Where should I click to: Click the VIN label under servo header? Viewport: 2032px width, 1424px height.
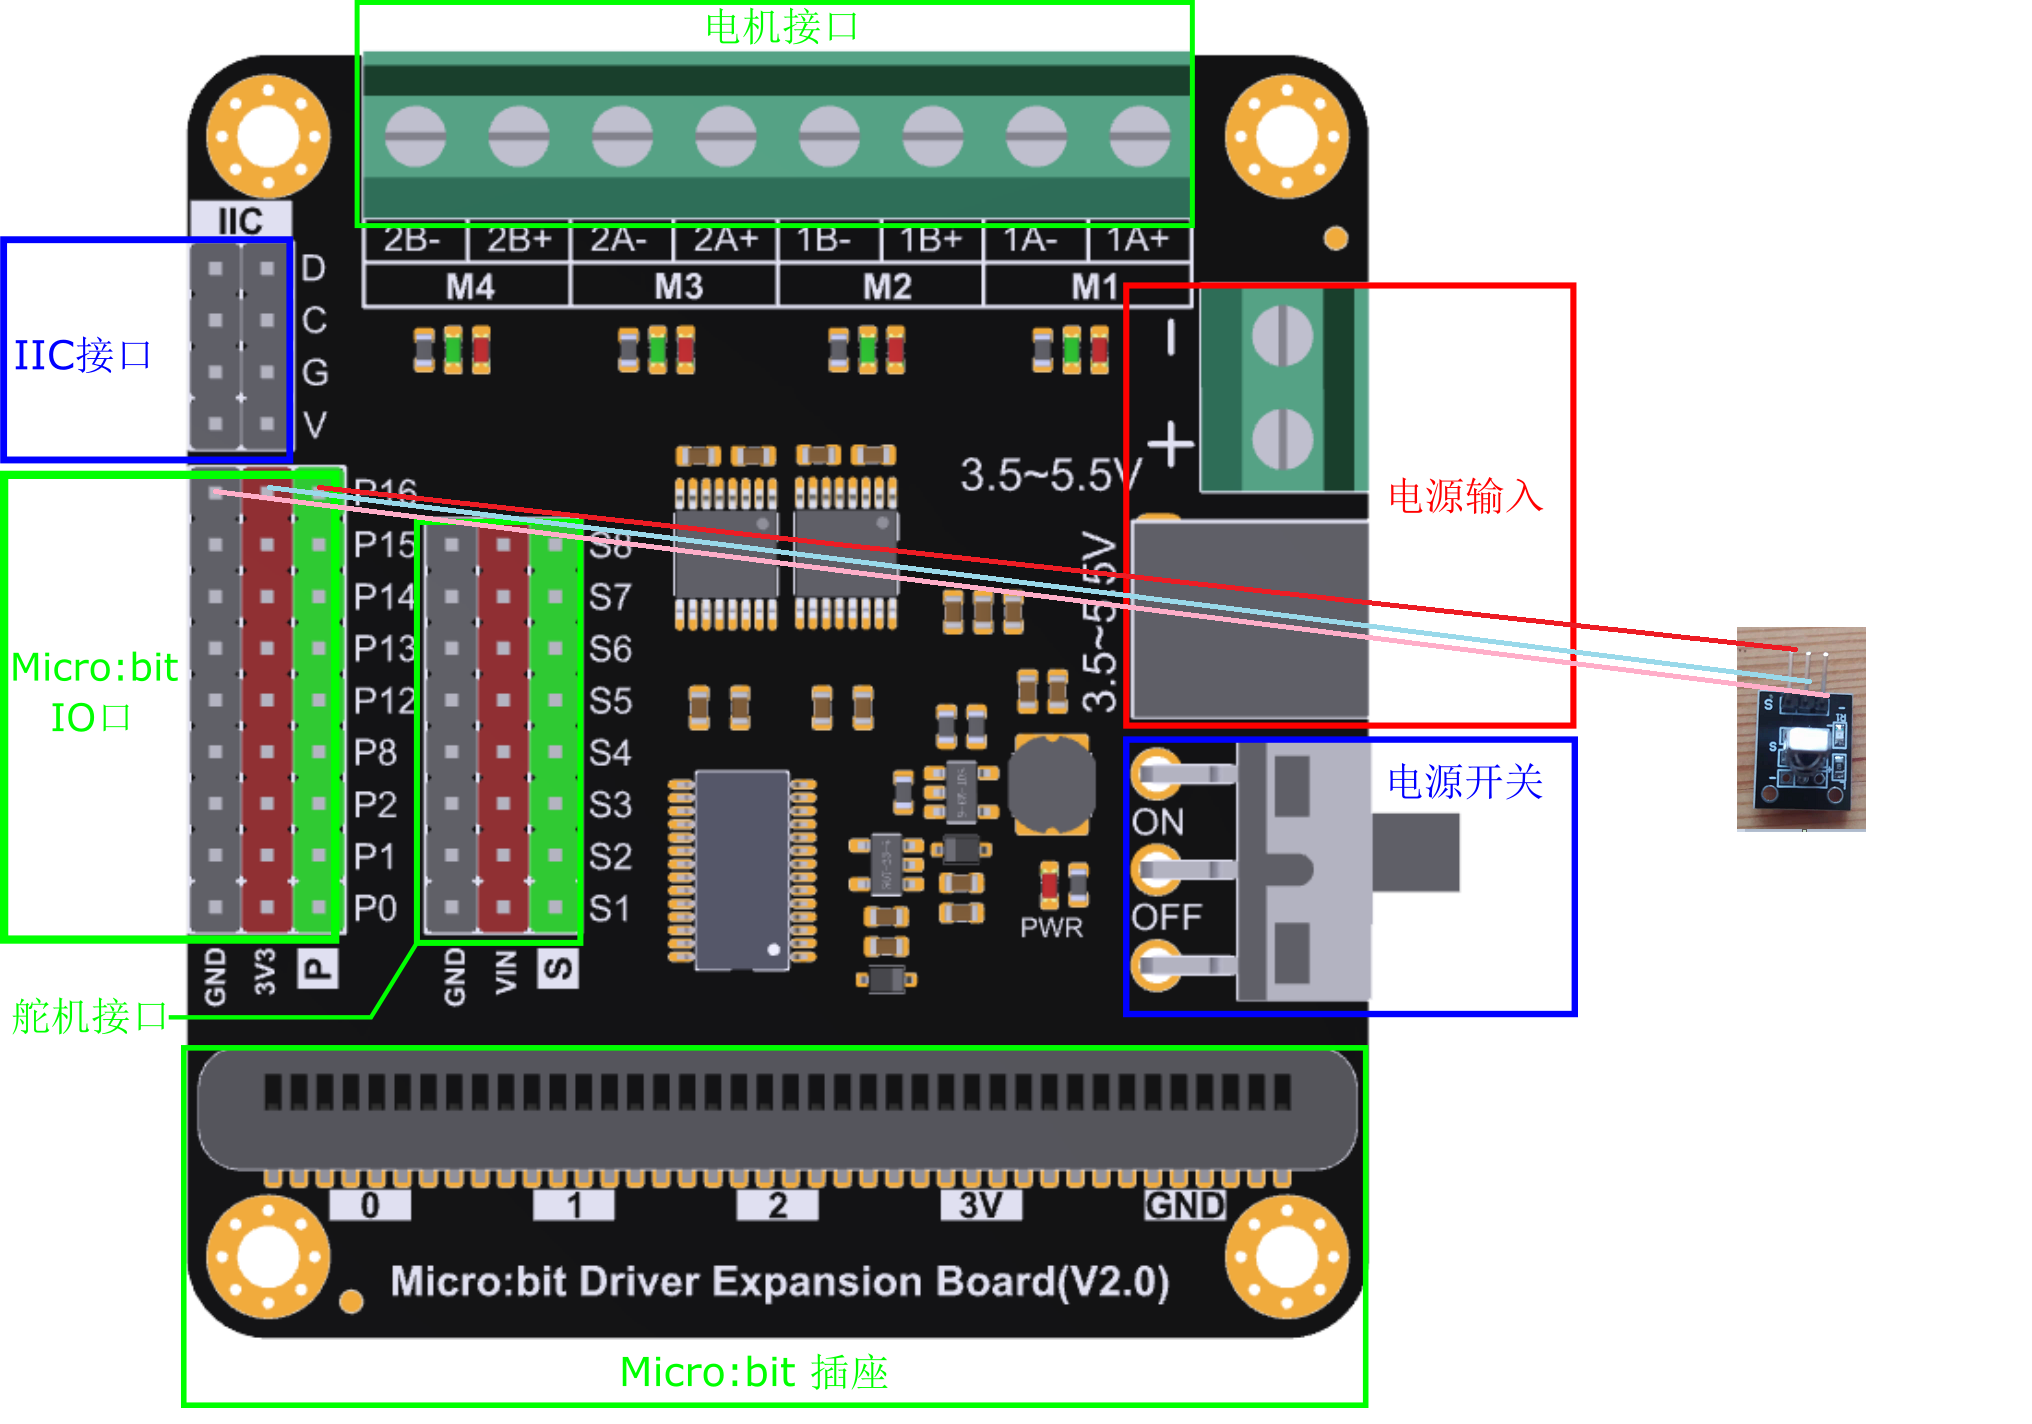coord(506,972)
